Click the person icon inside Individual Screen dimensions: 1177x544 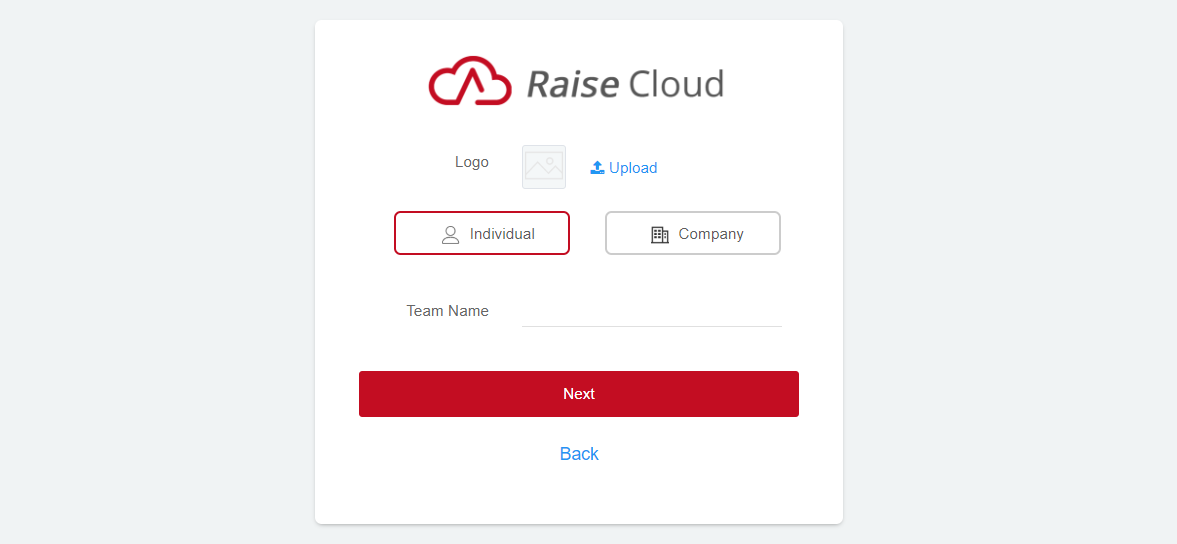pos(450,234)
